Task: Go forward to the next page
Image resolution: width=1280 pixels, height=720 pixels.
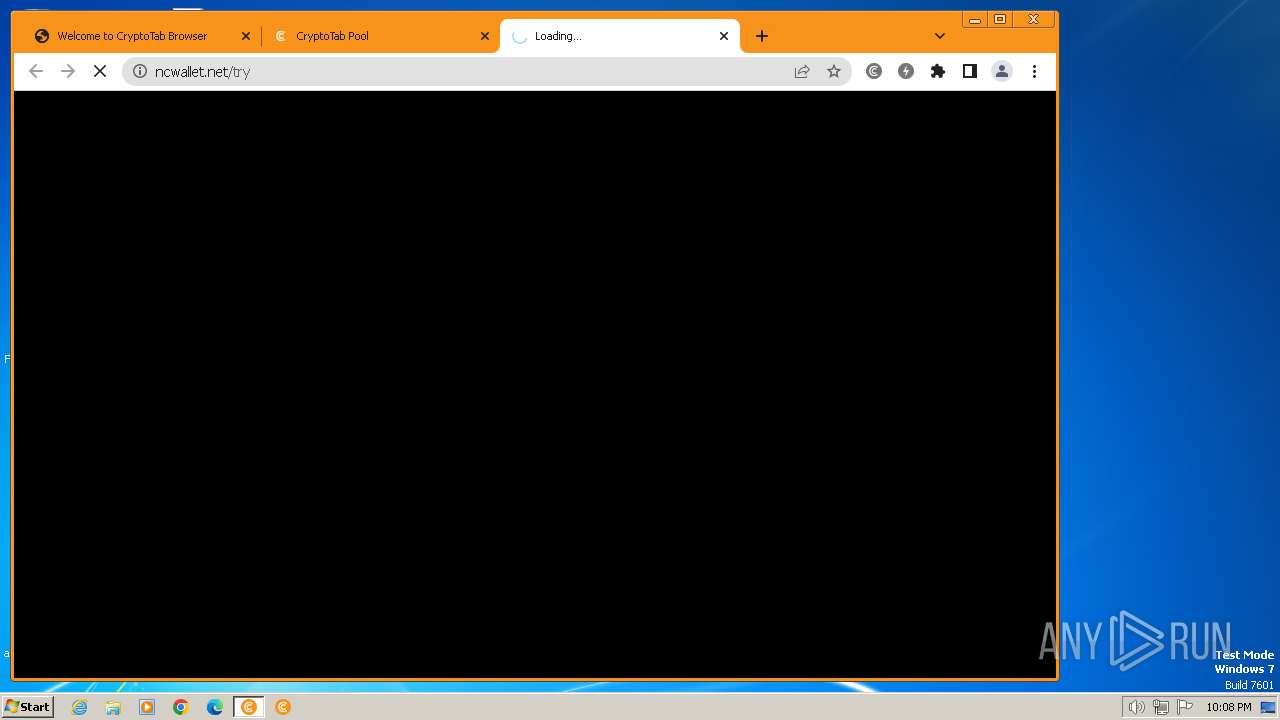Action: coord(68,71)
